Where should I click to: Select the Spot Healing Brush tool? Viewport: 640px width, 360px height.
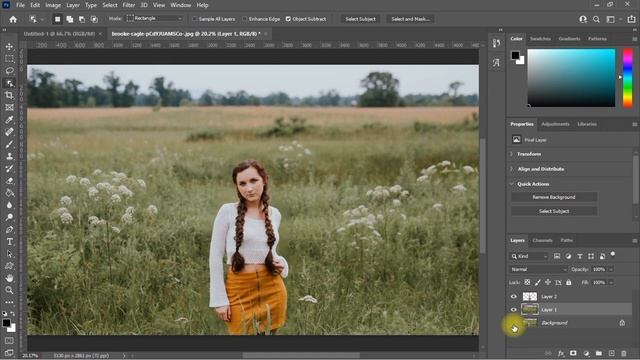pos(9,132)
